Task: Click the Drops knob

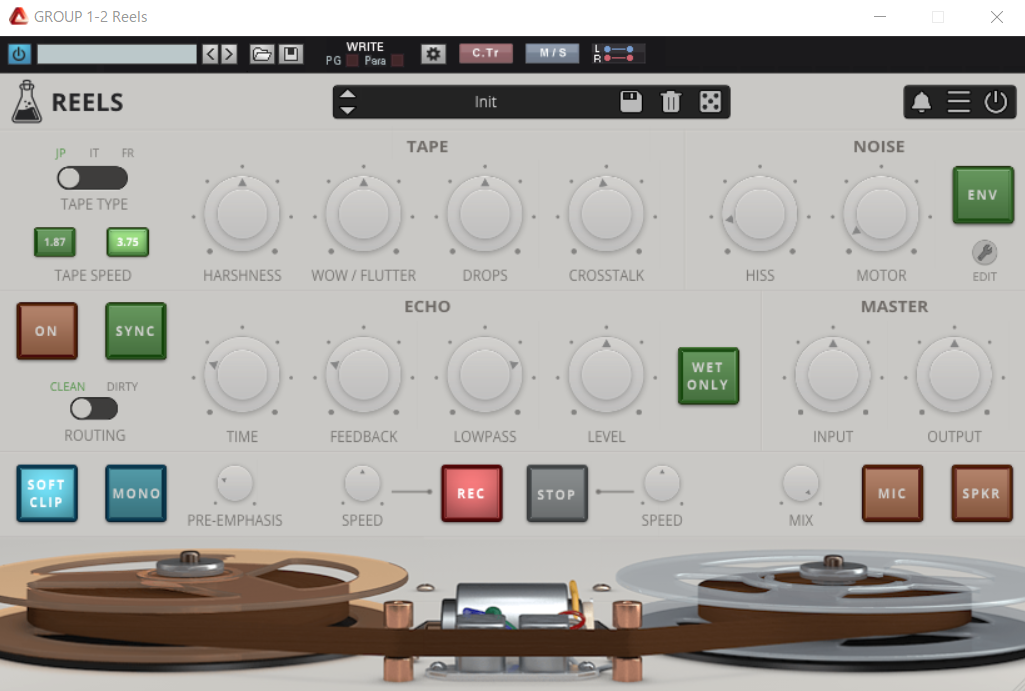Action: click(485, 214)
